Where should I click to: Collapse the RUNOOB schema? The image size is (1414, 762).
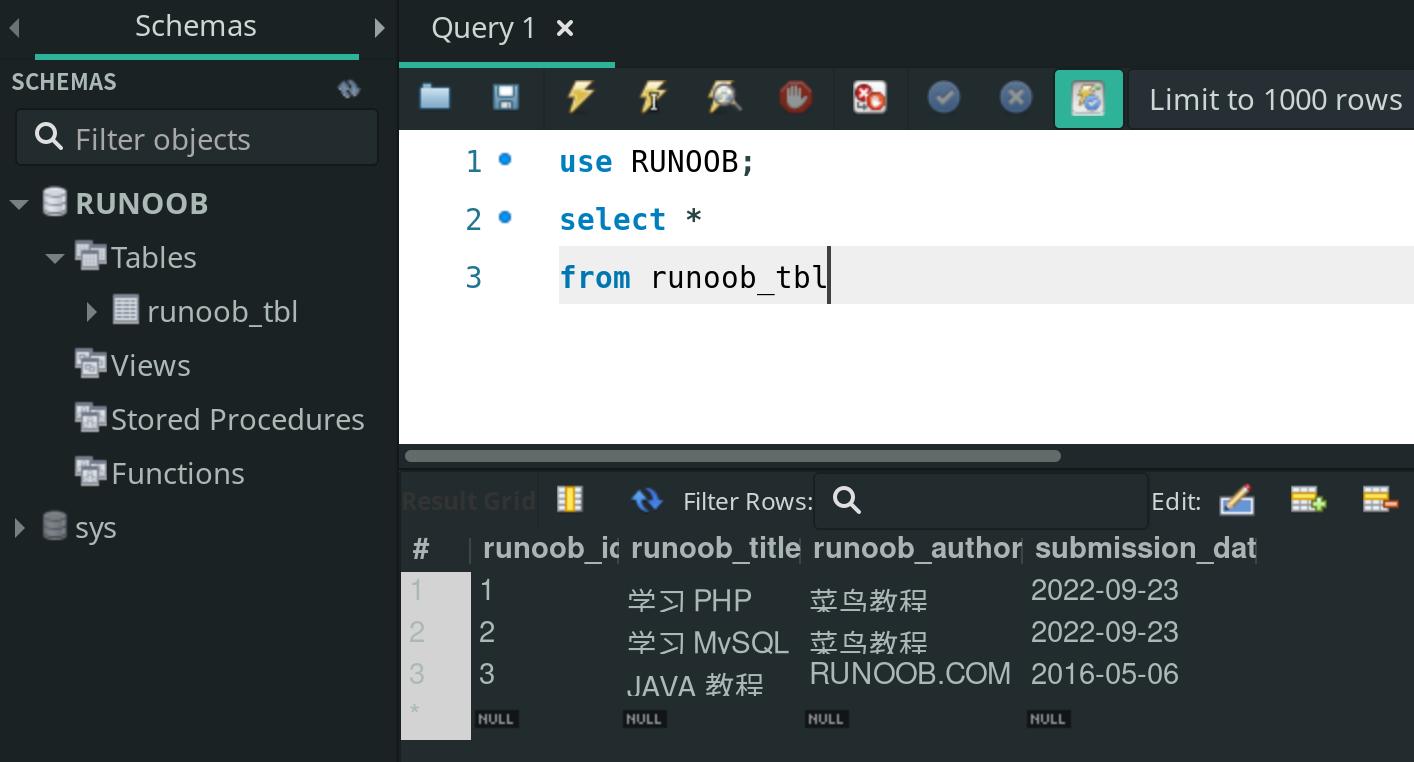[x=19, y=204]
